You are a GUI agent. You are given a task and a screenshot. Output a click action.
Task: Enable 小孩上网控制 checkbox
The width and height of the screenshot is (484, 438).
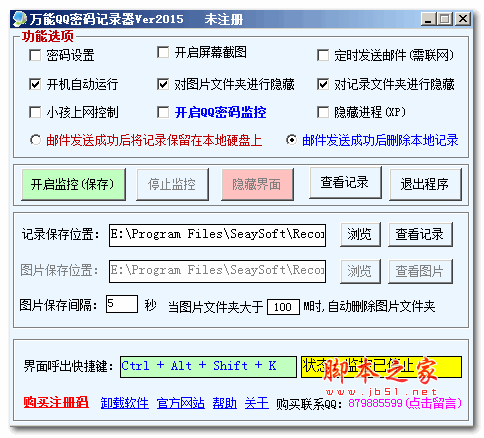[x=35, y=112]
